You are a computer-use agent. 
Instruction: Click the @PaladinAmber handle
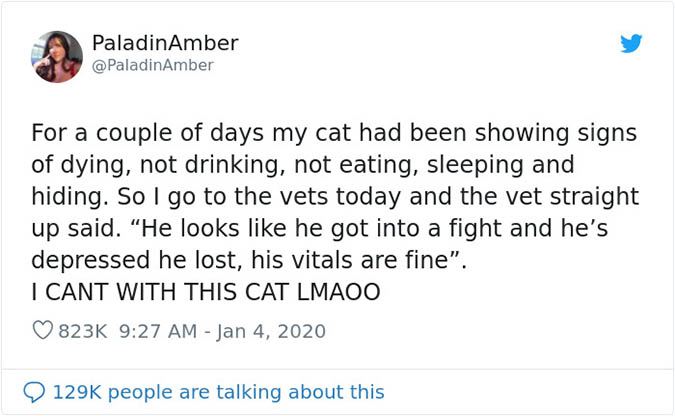click(152, 66)
